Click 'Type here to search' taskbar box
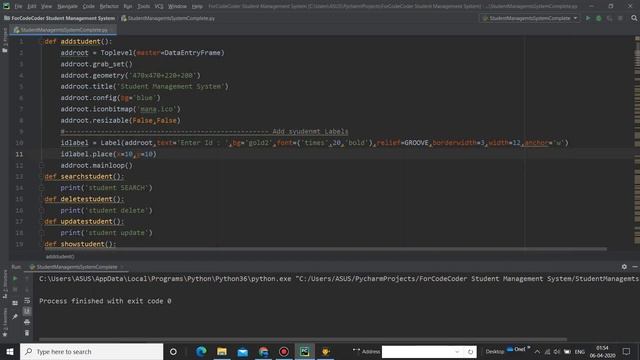 click(91, 351)
